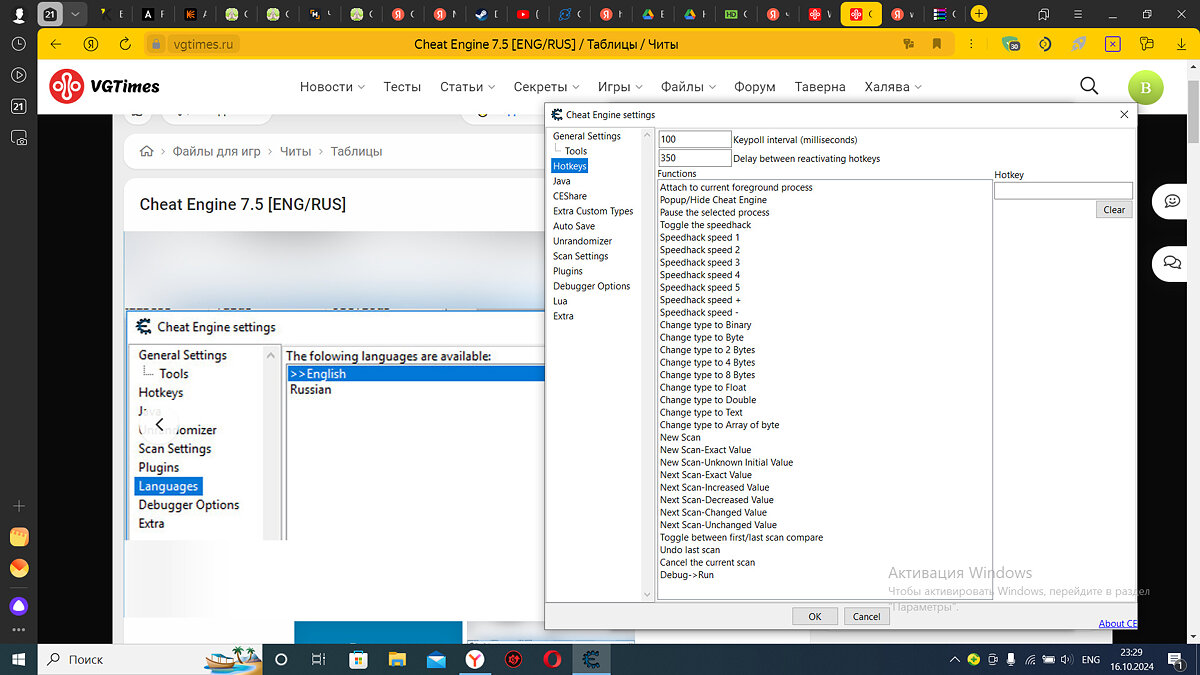This screenshot has width=1200, height=675.
Task: Expand the Файлы dropdown menu
Action: (x=689, y=87)
